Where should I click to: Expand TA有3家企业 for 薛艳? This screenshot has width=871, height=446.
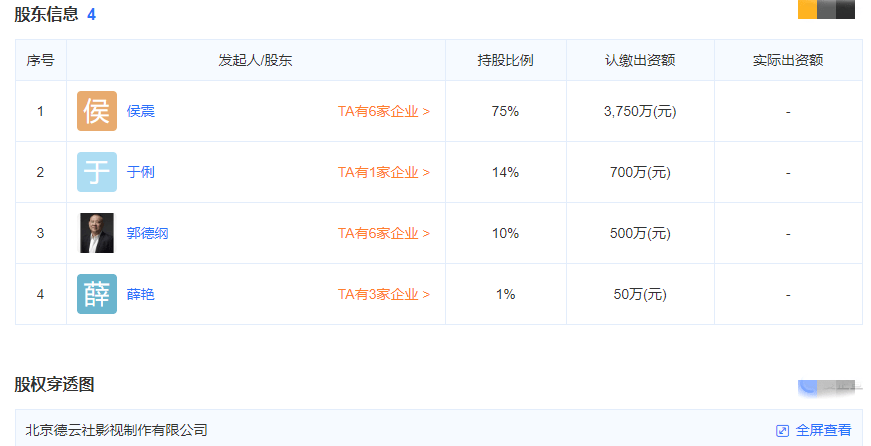click(x=384, y=294)
